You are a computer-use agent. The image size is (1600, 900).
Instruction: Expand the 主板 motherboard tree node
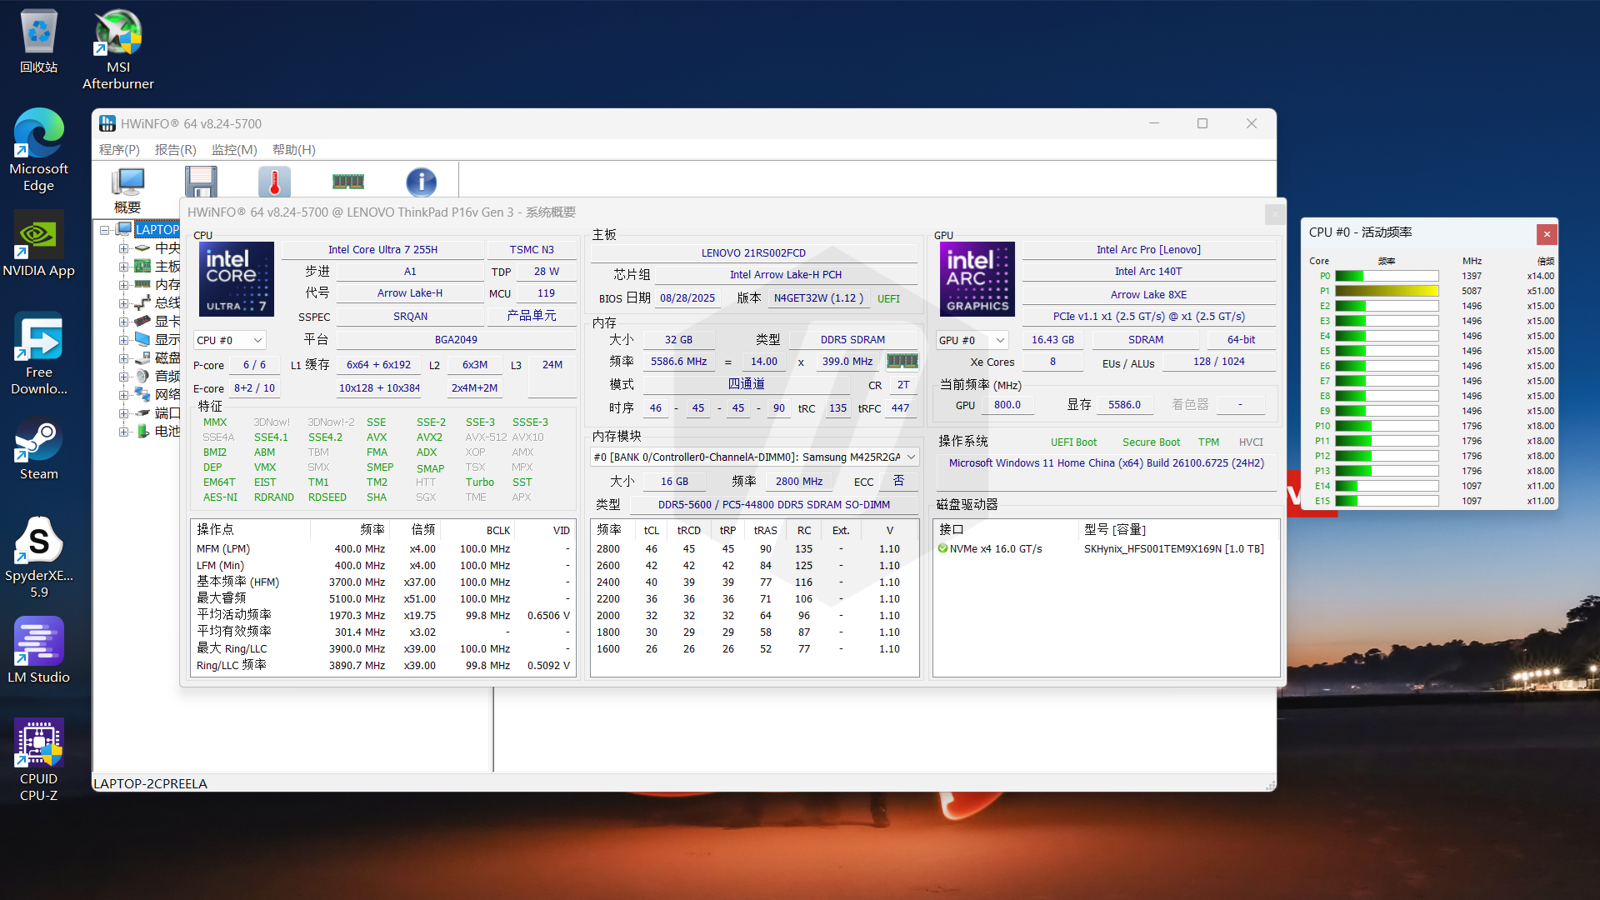(x=124, y=267)
